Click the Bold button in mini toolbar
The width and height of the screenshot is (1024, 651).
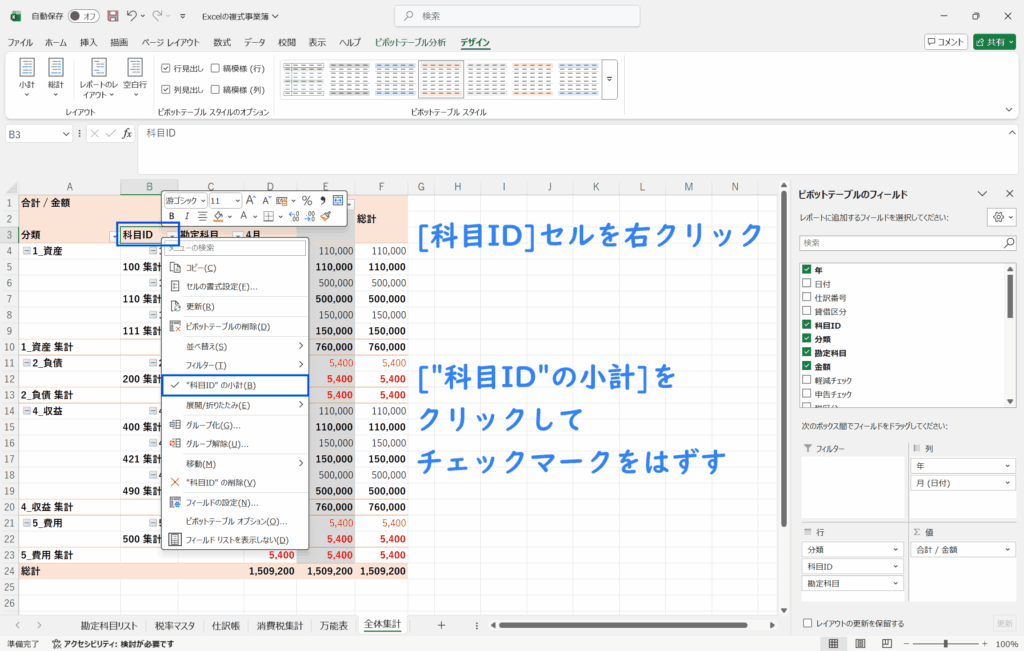[172, 216]
